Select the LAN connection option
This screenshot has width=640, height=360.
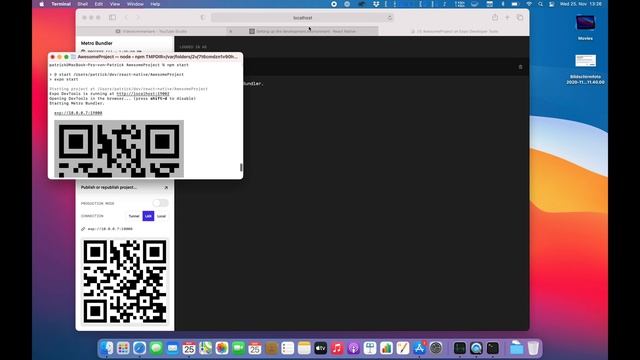click(148, 216)
